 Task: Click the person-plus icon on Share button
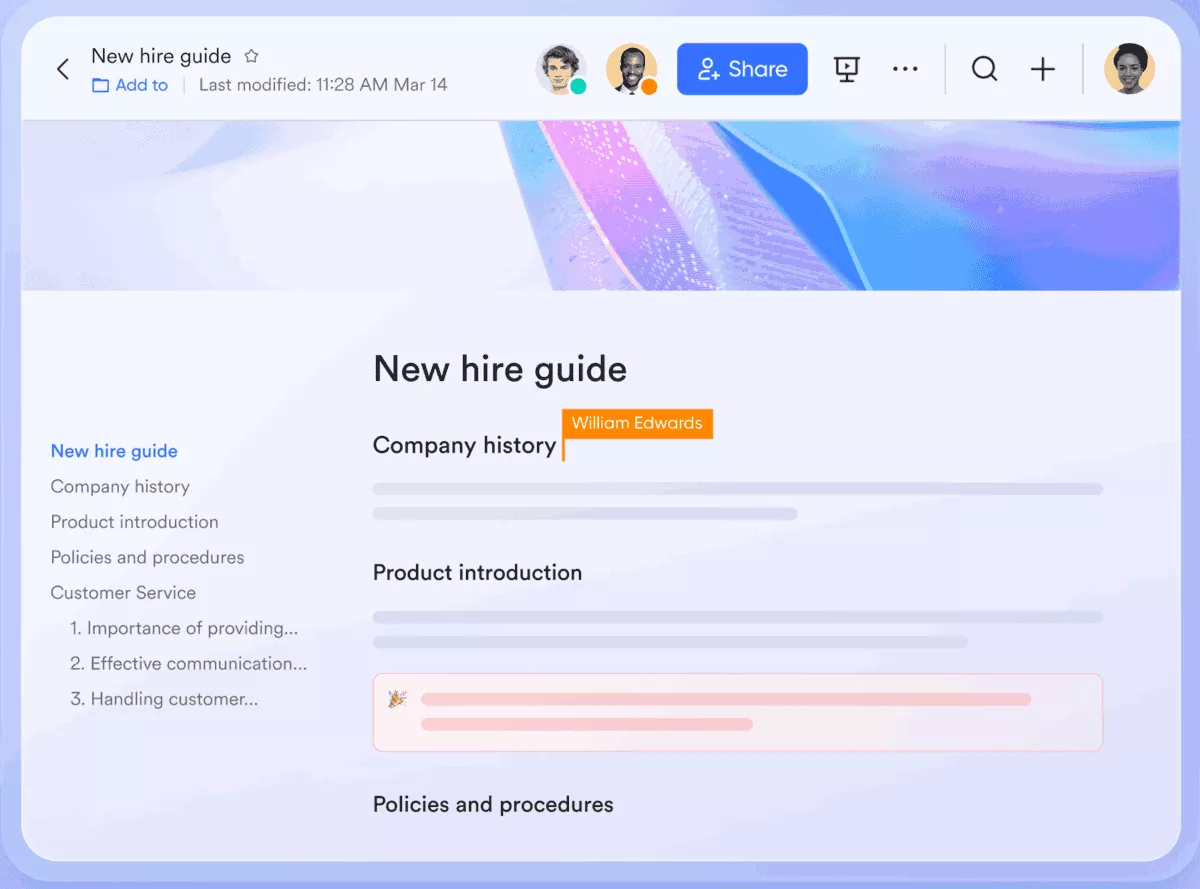710,68
